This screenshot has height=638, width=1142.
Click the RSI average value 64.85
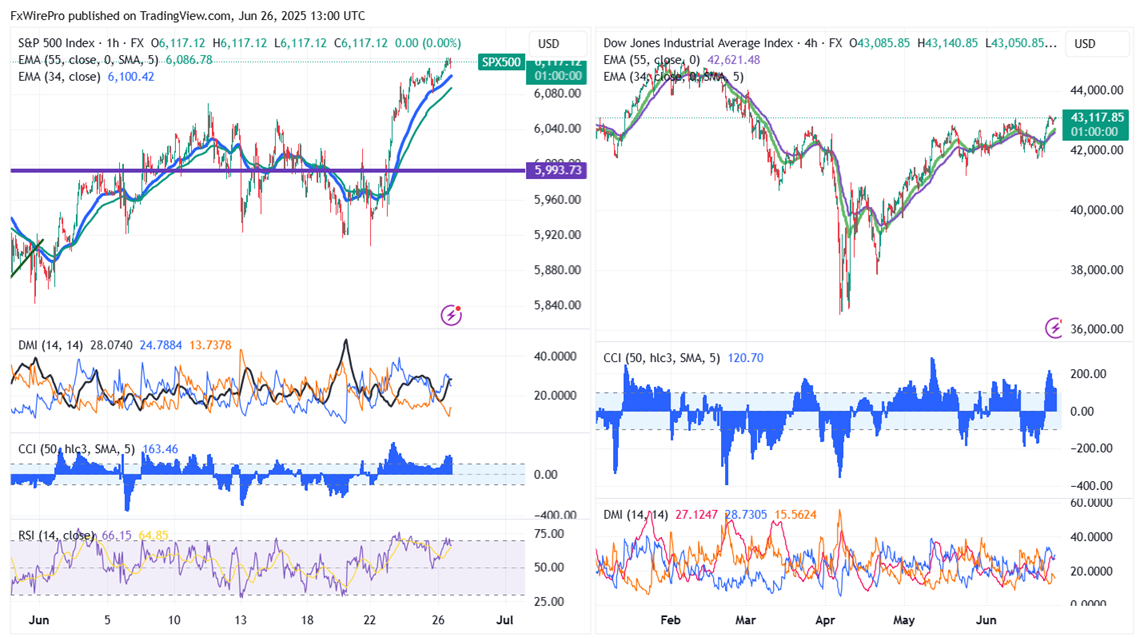point(153,535)
